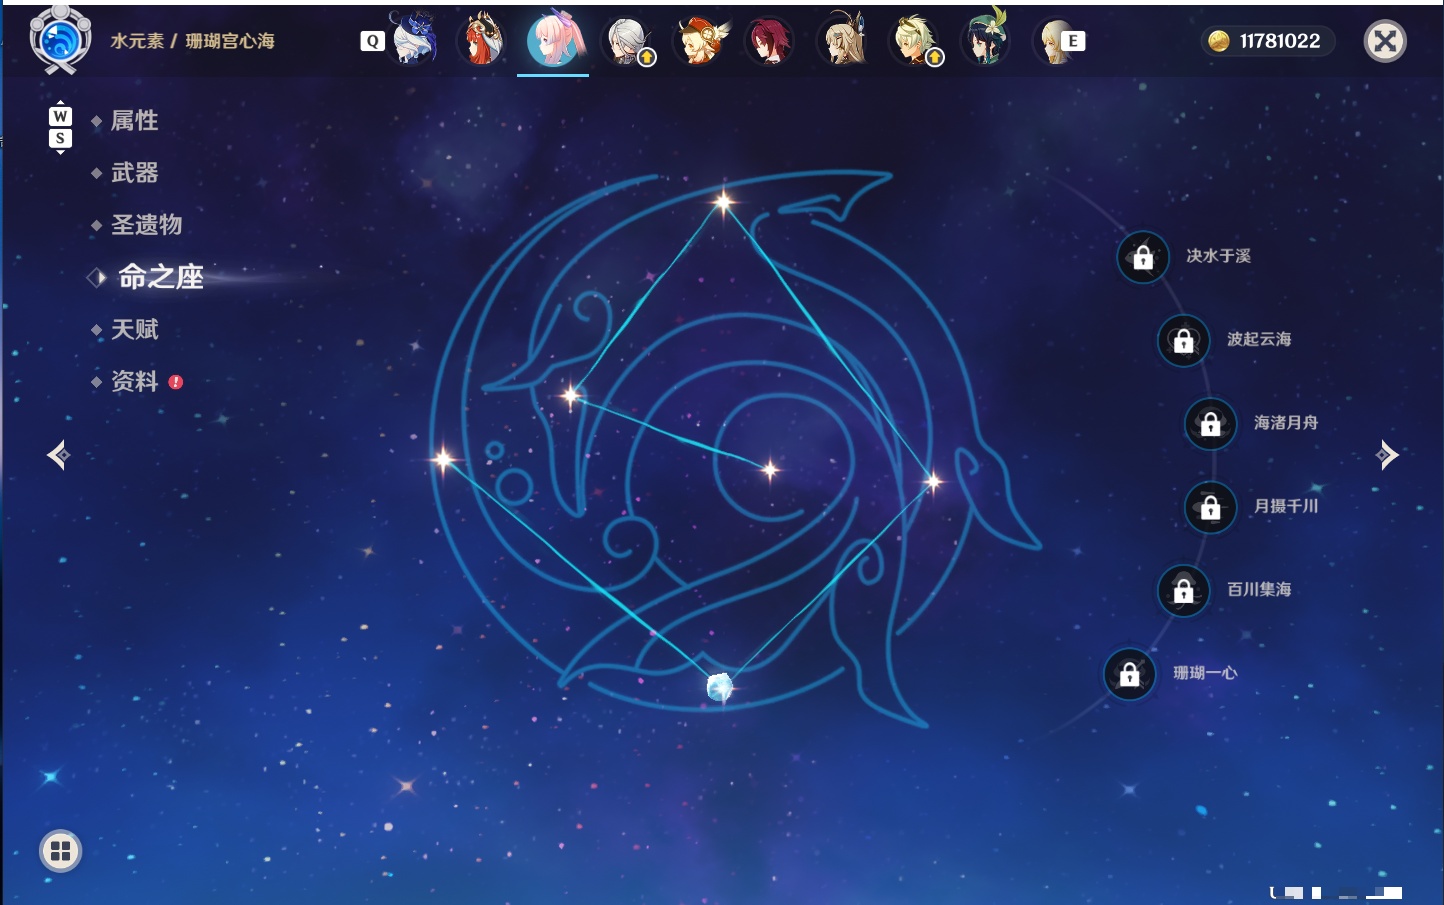
Task: Click the Mora coin balance 11781022
Action: tap(1266, 41)
